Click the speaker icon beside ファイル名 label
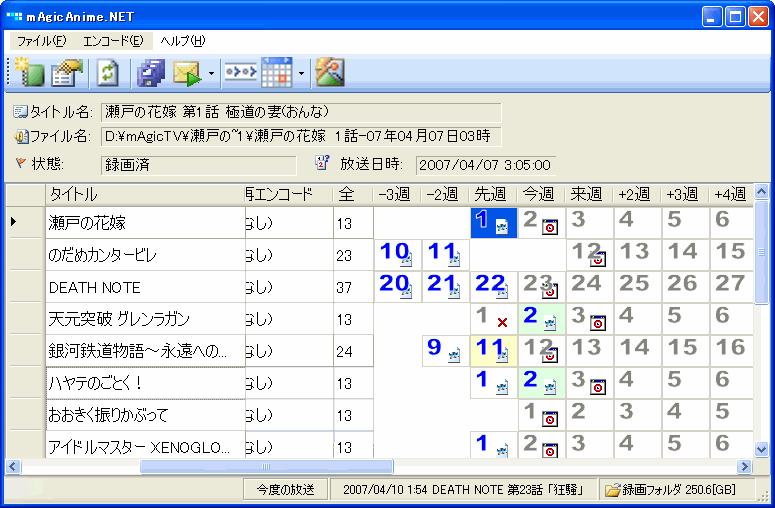Screen dimensions: 775x508 pyautogui.click(x=21, y=136)
